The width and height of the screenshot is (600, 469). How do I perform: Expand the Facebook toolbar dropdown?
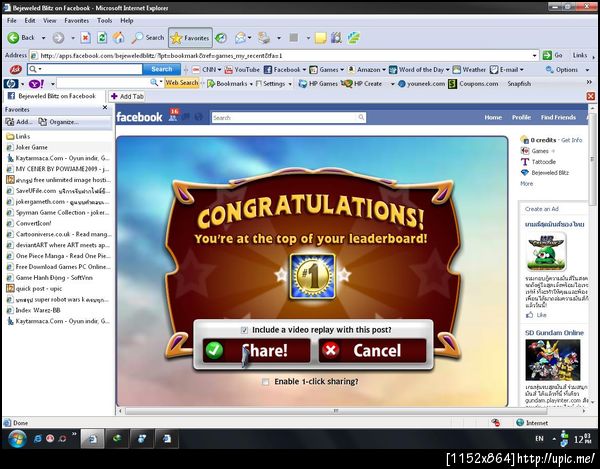(x=304, y=70)
